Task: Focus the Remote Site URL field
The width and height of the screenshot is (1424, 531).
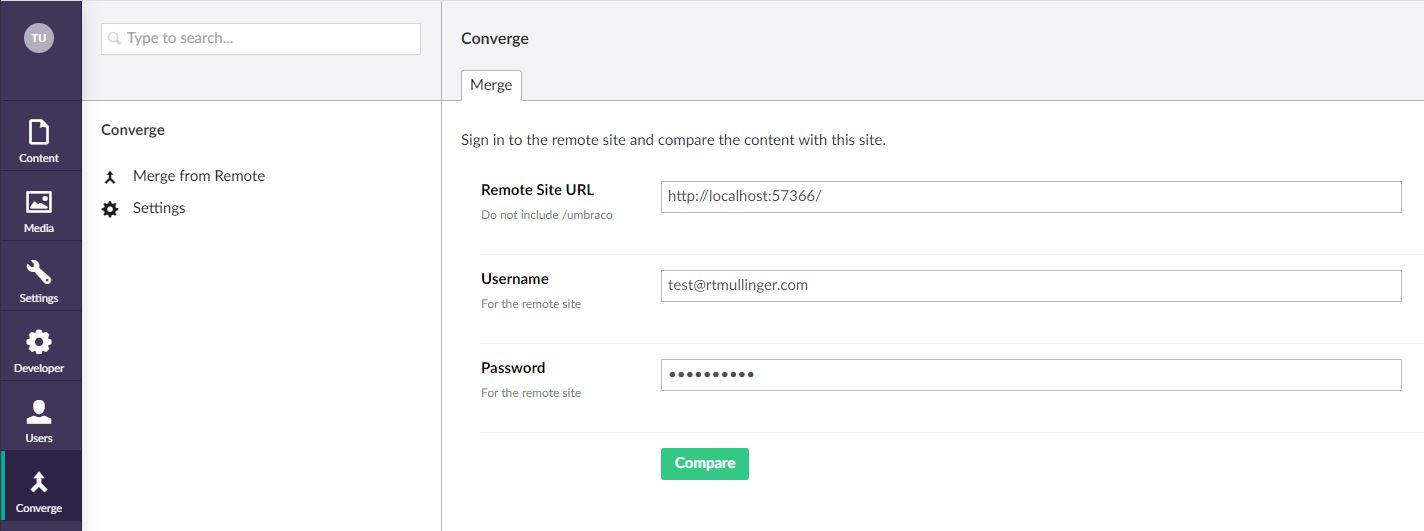Action: click(x=1031, y=197)
